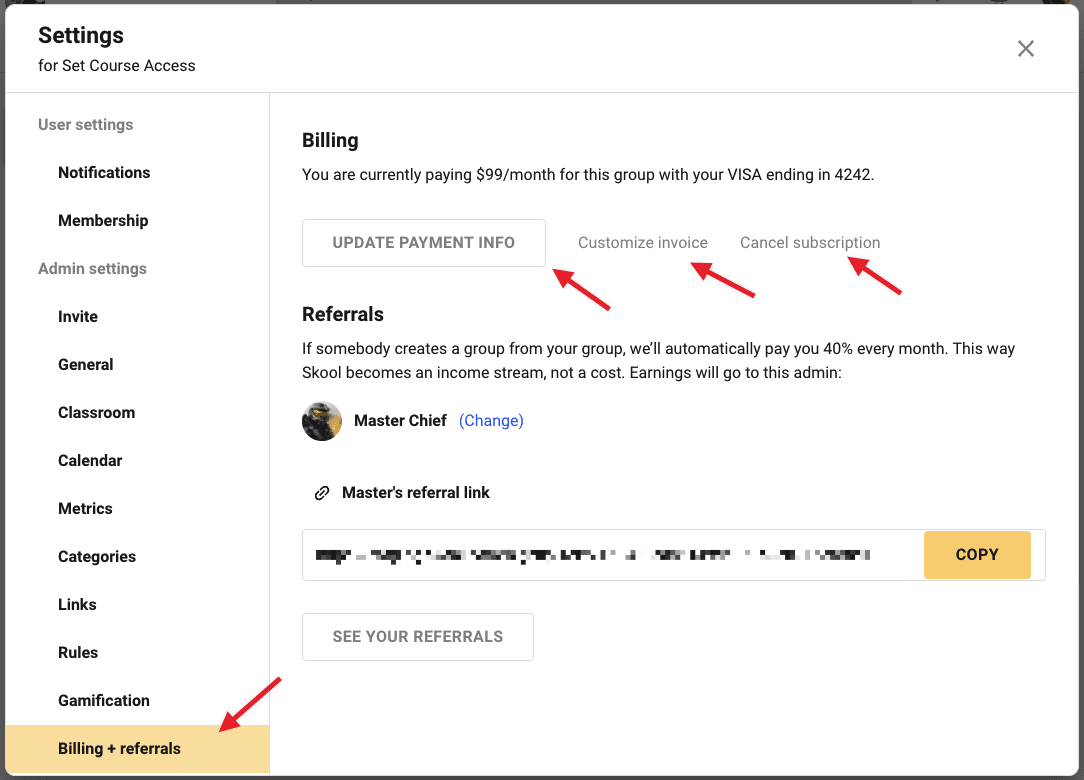Click the Update Payment Info button
Image resolution: width=1084 pixels, height=780 pixels.
tap(424, 243)
